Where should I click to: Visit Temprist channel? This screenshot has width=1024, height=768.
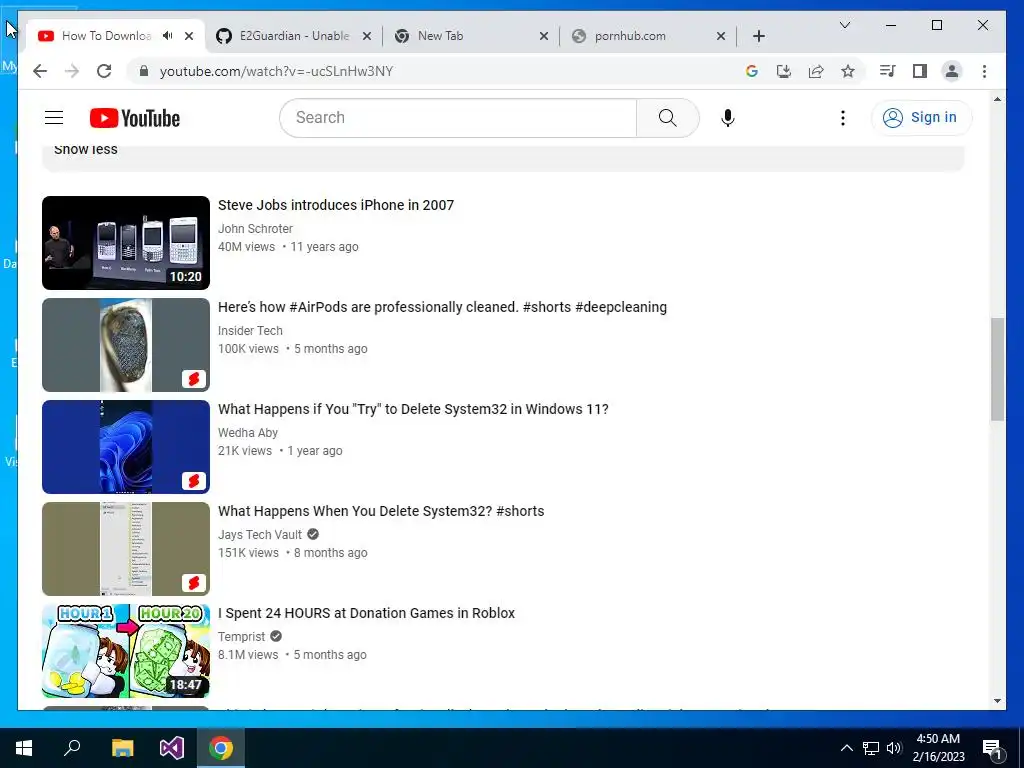pyautogui.click(x=242, y=636)
